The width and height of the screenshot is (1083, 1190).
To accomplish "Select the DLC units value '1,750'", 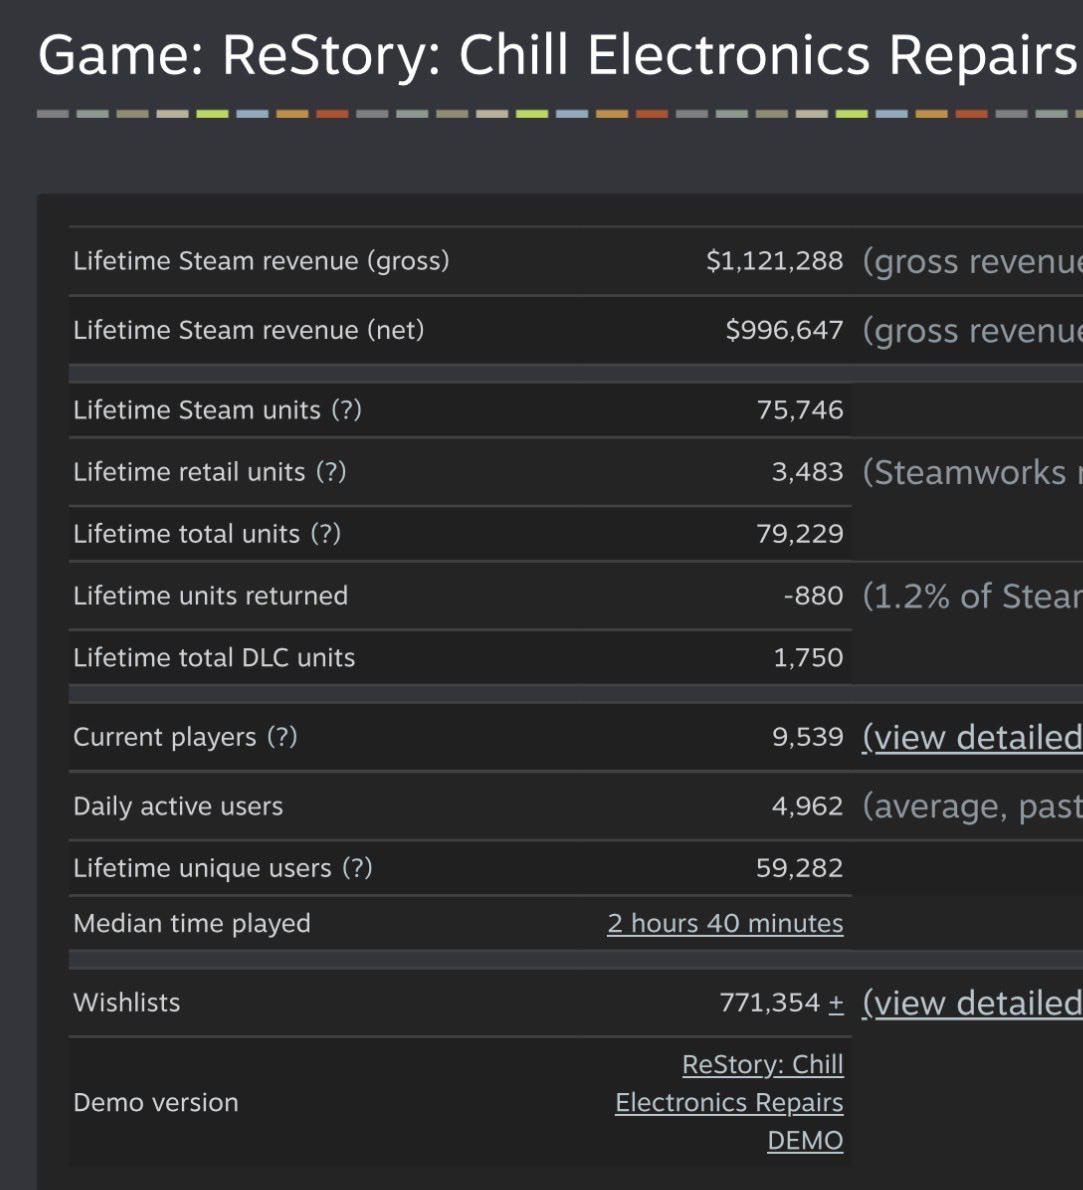I will coord(808,657).
